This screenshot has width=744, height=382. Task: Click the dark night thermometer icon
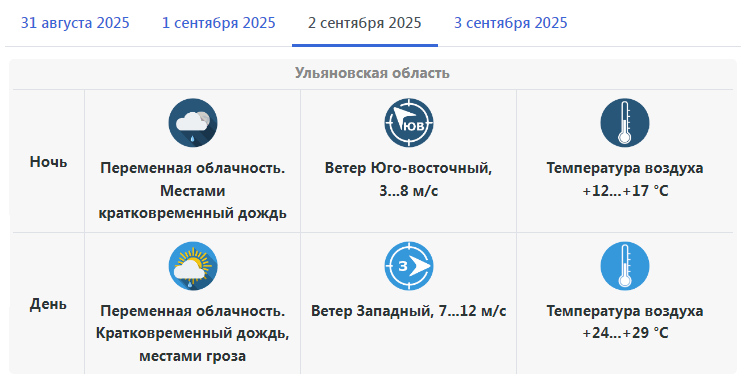pos(624,123)
